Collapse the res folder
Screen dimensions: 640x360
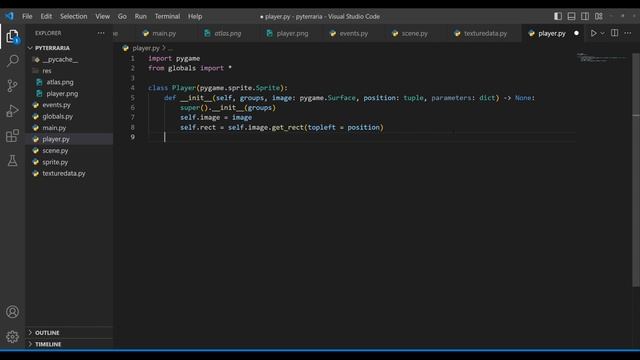point(69,71)
